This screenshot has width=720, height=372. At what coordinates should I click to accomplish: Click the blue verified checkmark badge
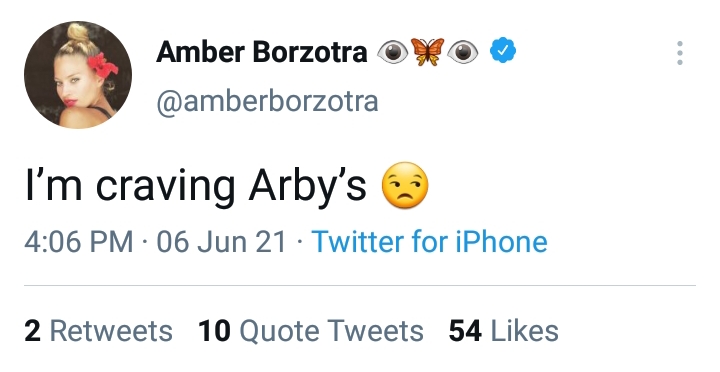click(503, 51)
